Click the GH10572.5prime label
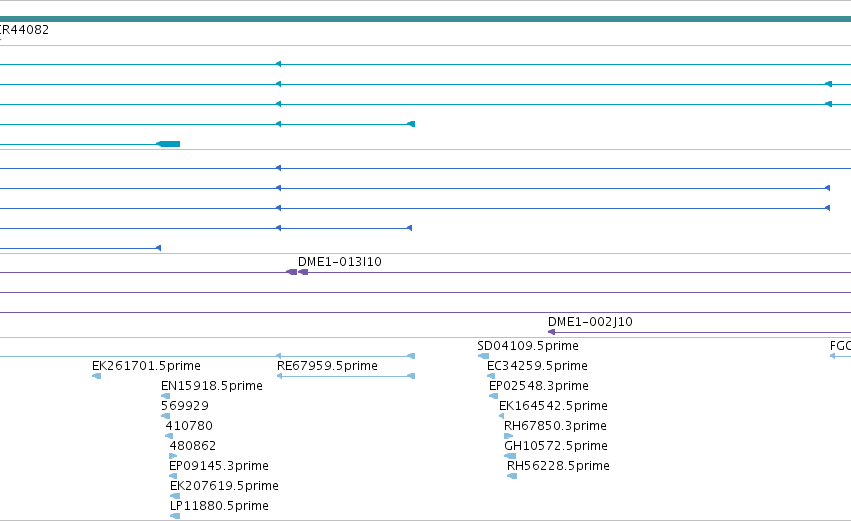 [556, 446]
